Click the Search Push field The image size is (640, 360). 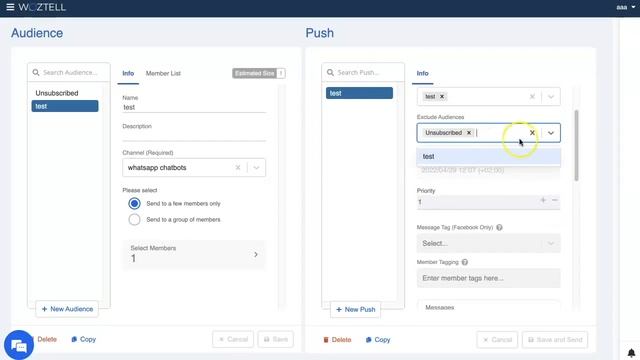[363, 72]
